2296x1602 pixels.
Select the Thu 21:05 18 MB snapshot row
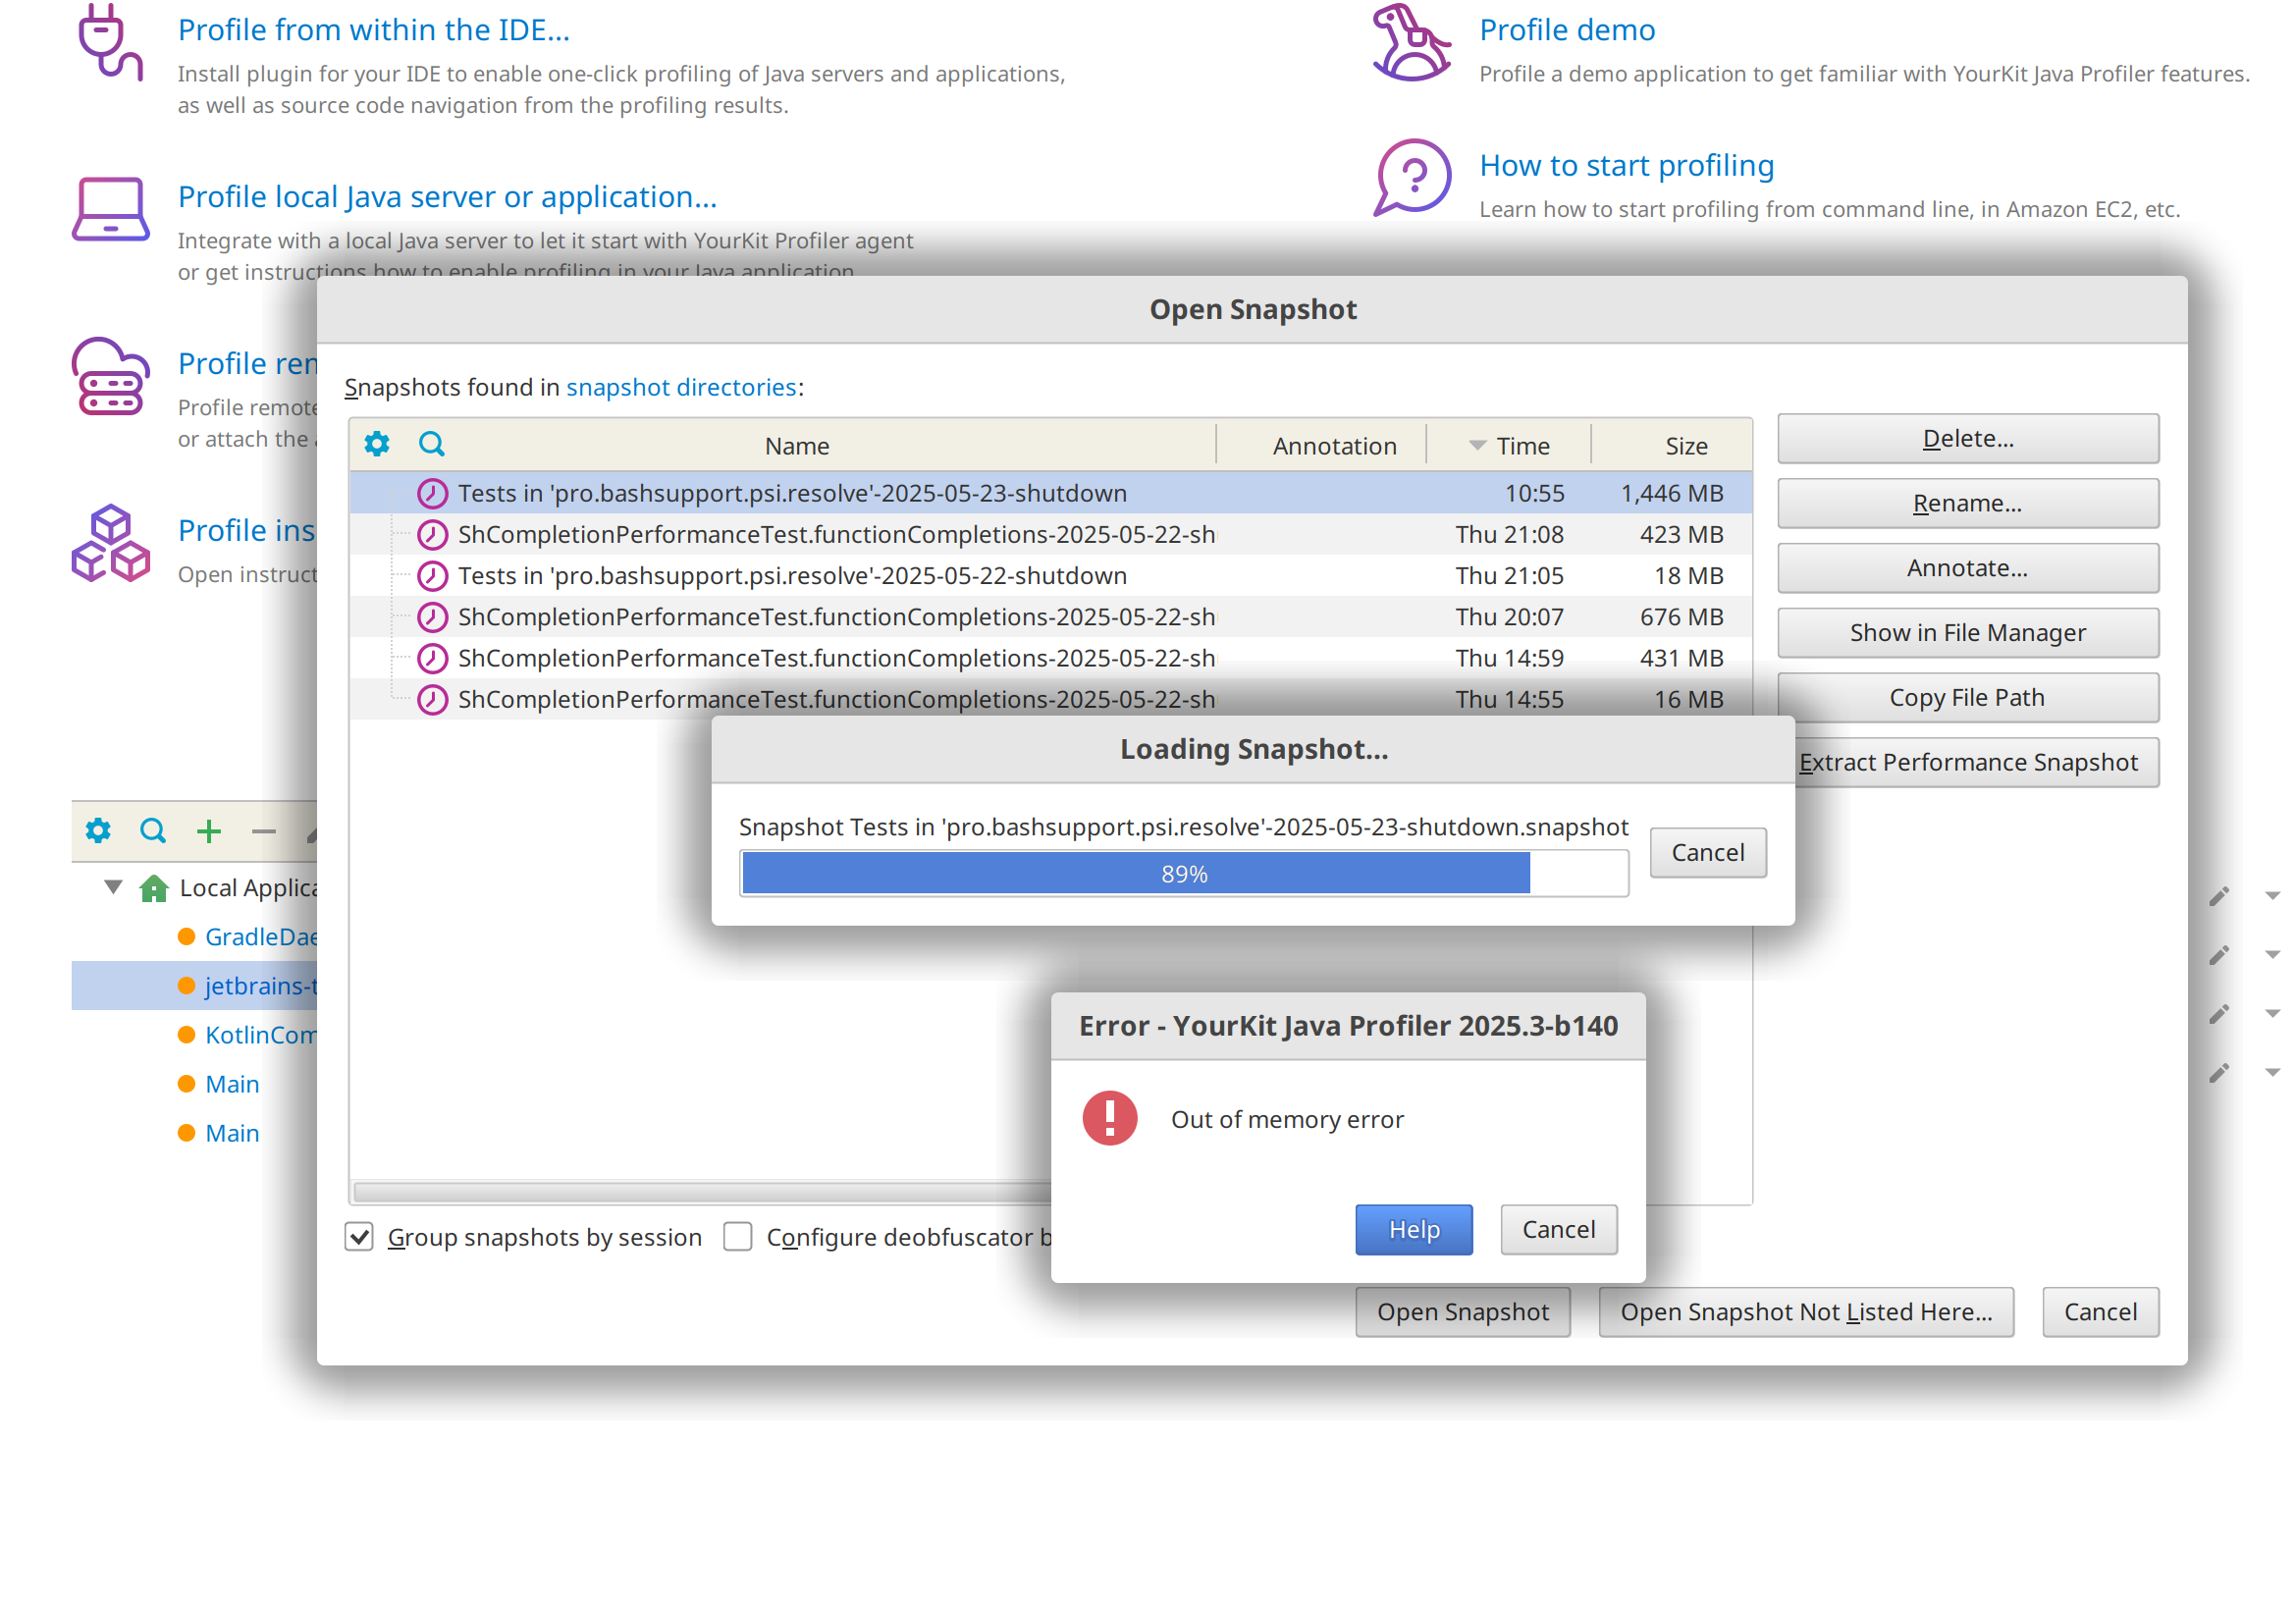(x=1050, y=576)
